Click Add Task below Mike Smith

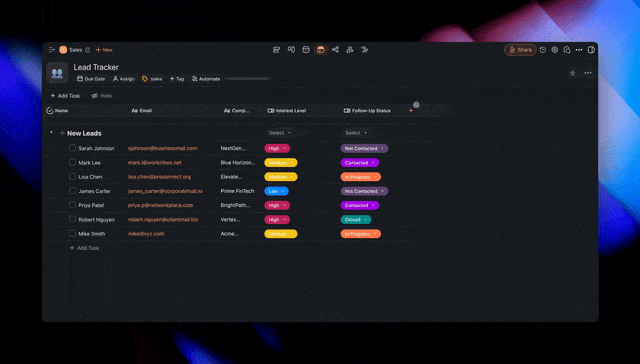85,248
